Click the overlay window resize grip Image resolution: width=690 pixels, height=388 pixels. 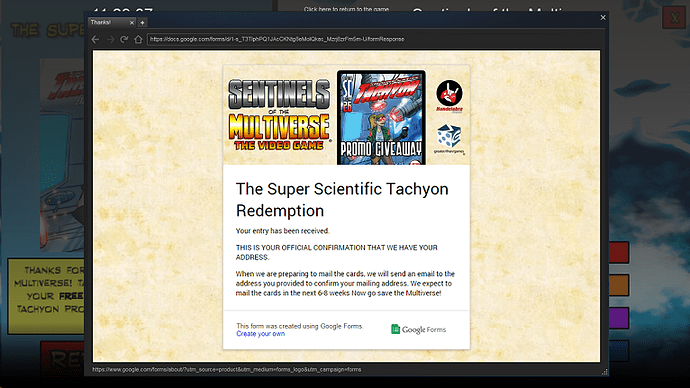(605, 372)
